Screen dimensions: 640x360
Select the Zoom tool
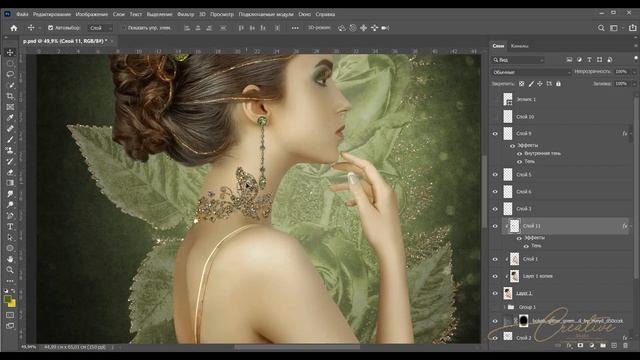10,270
